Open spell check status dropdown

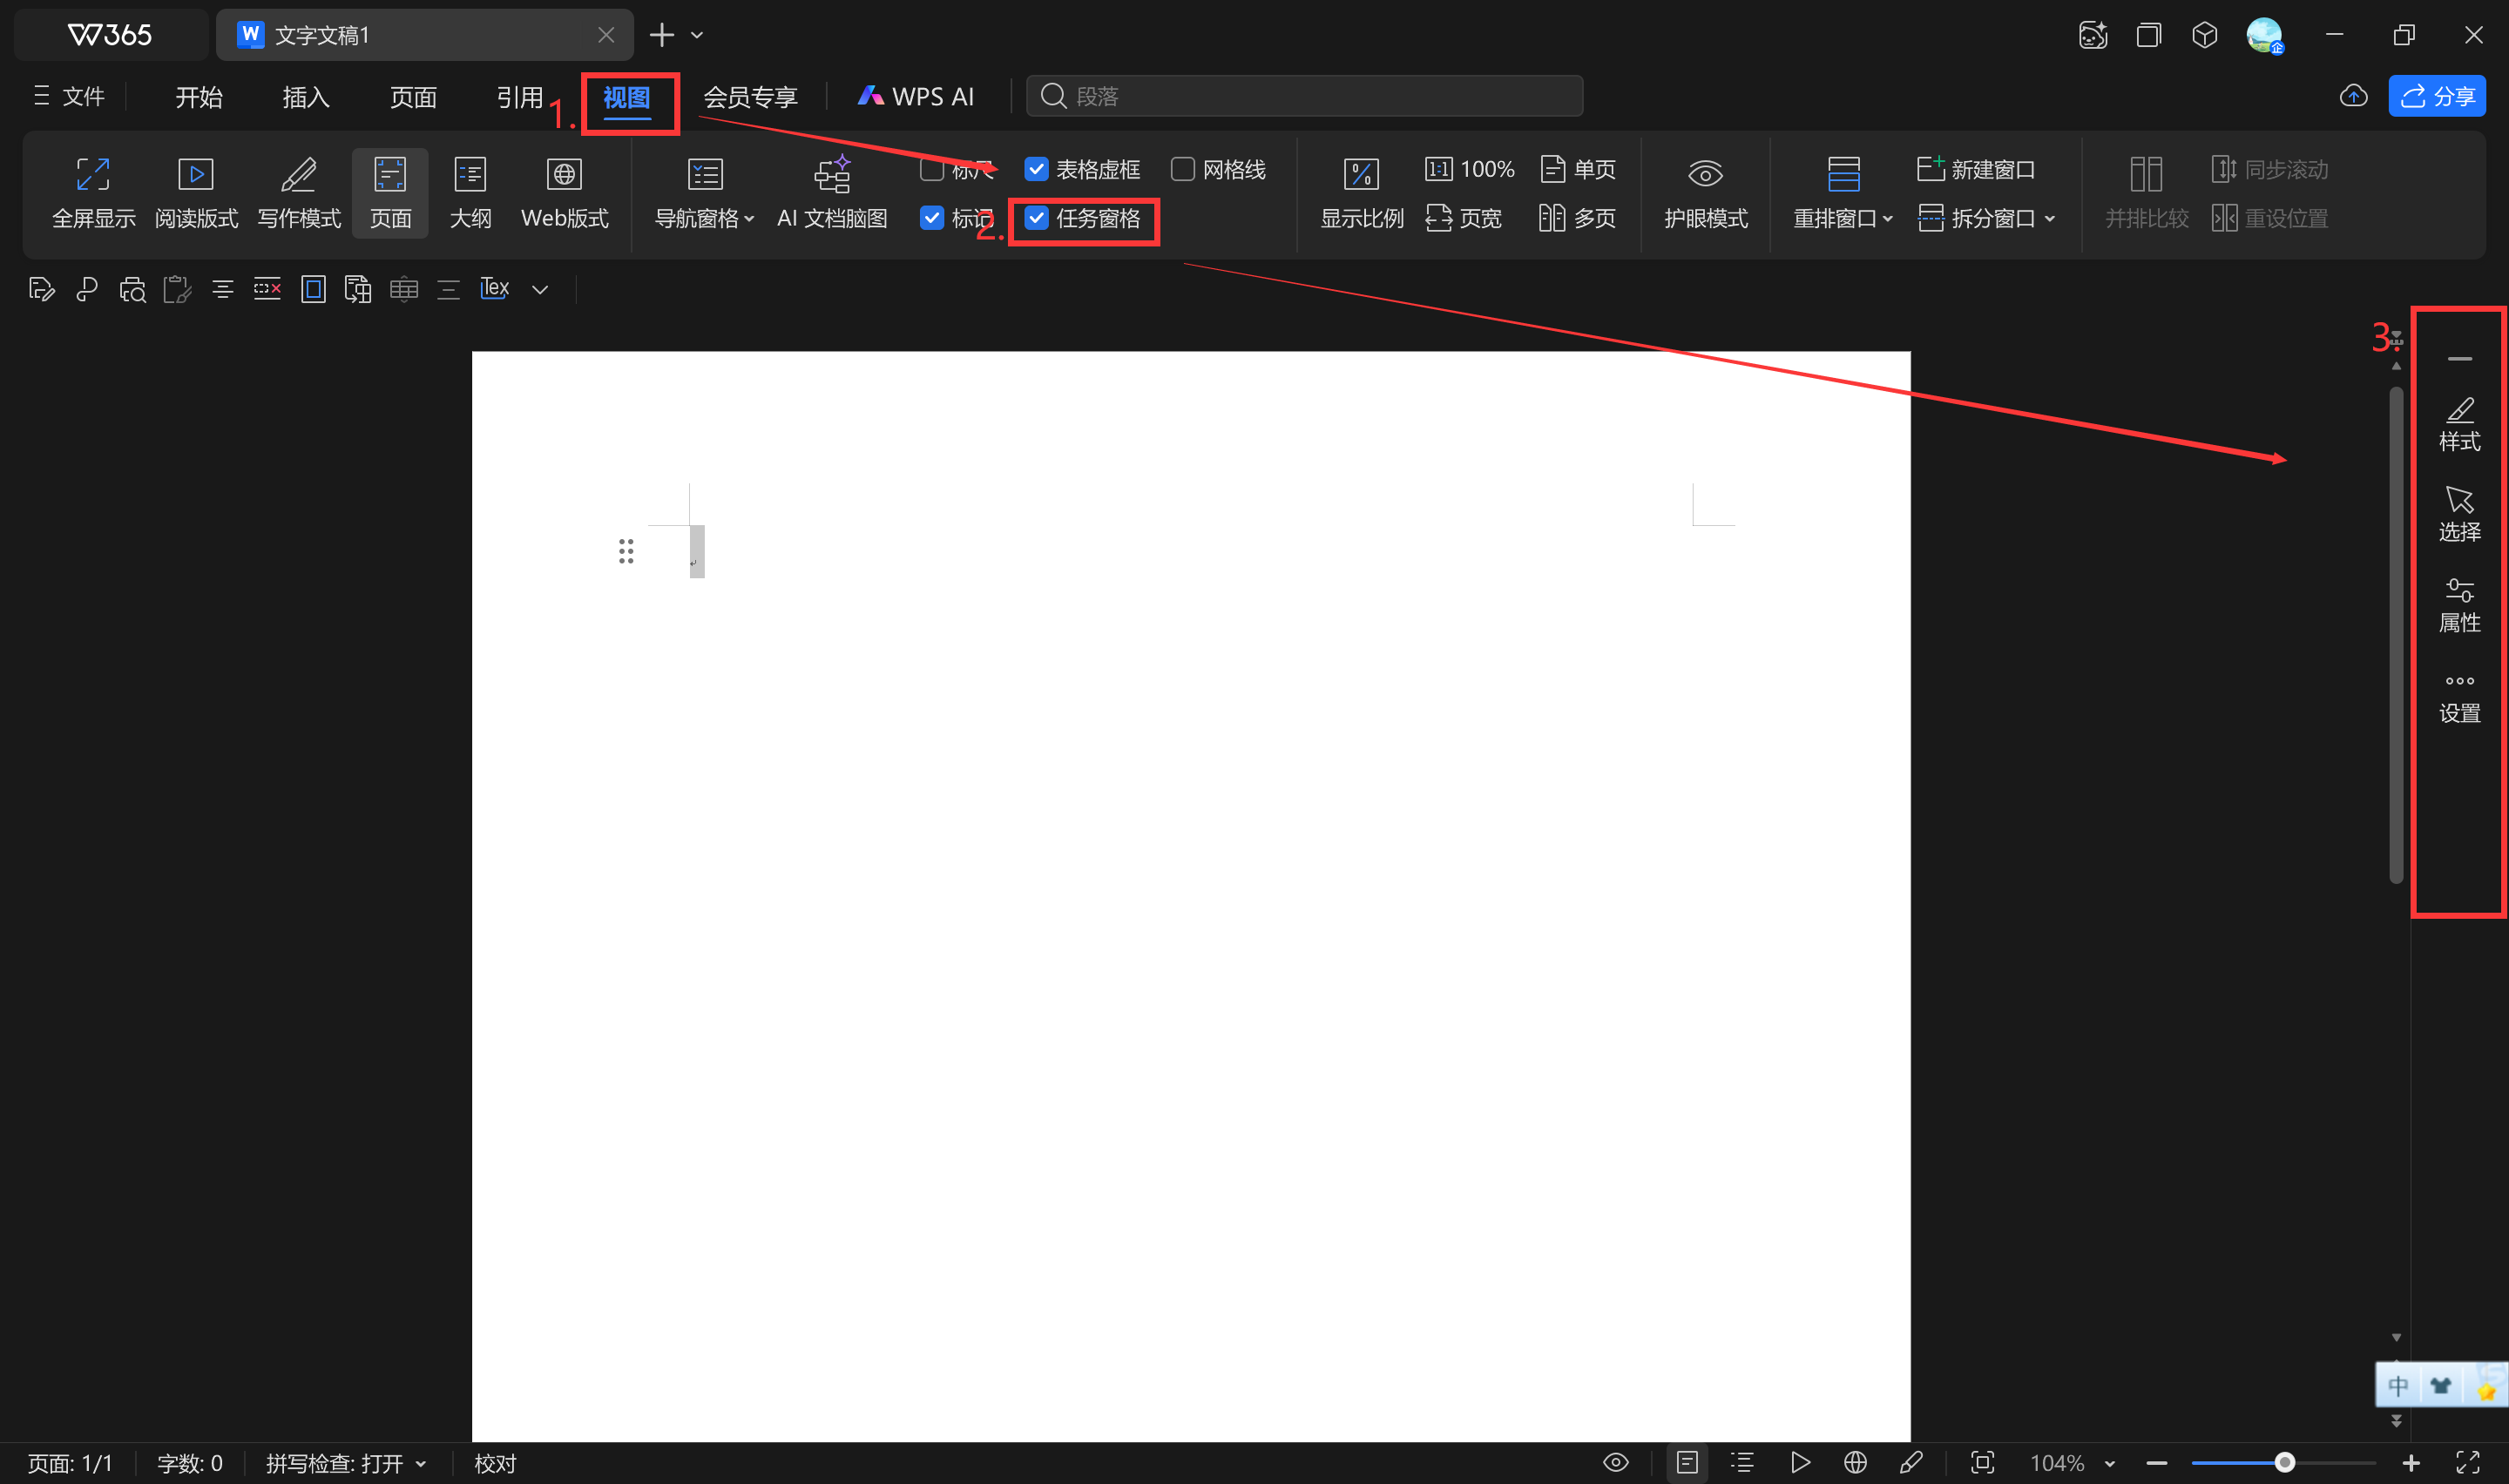(421, 1464)
